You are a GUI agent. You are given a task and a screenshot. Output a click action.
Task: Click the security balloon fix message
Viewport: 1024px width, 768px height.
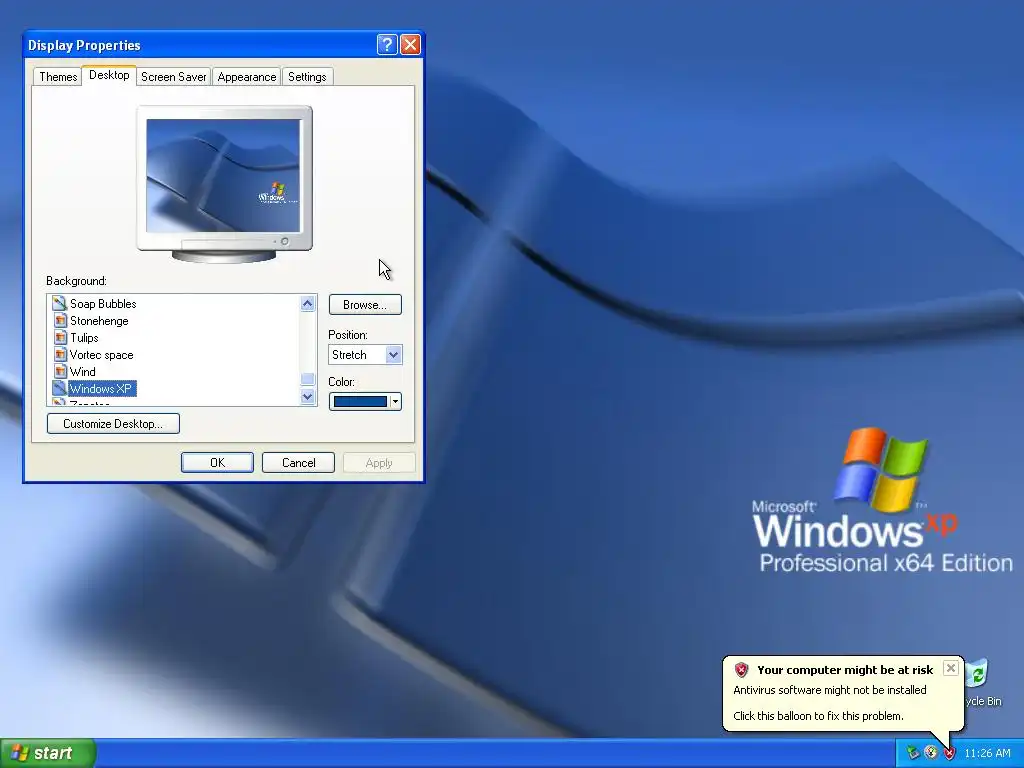click(x=818, y=716)
